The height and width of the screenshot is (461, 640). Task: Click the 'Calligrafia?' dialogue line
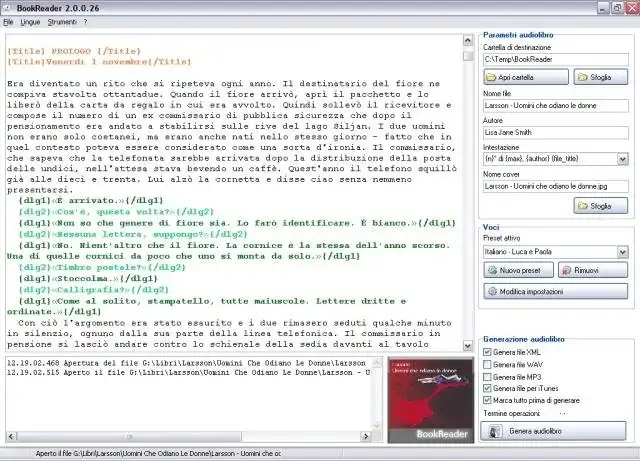pyautogui.click(x=93, y=290)
